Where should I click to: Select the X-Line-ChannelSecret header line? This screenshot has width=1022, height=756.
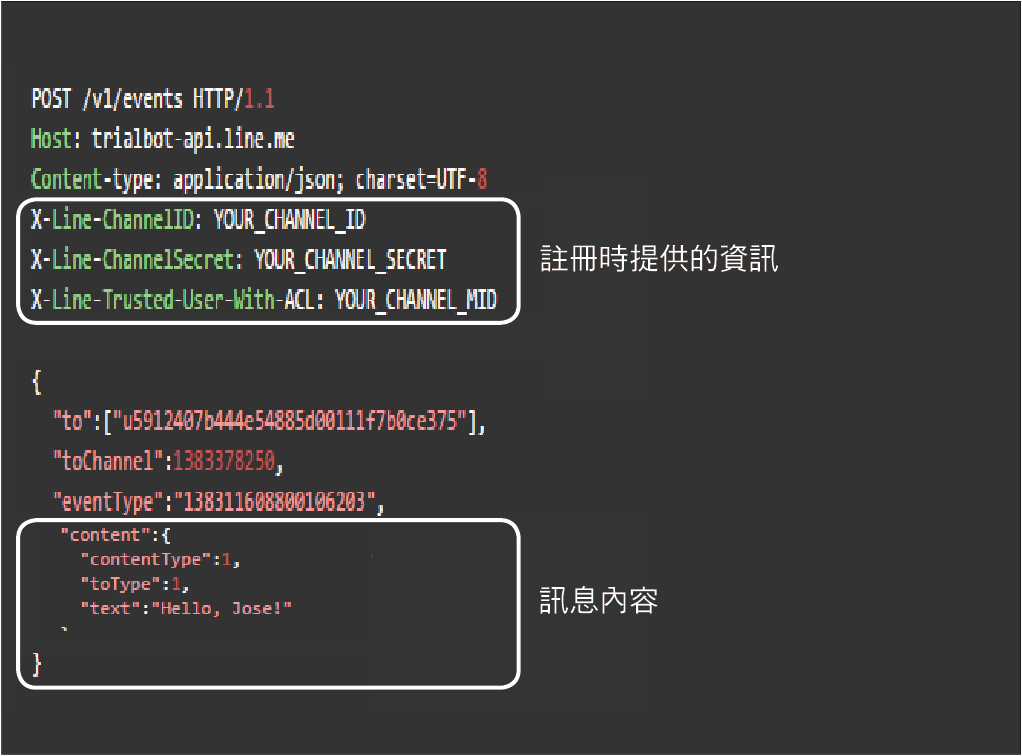[x=239, y=260]
